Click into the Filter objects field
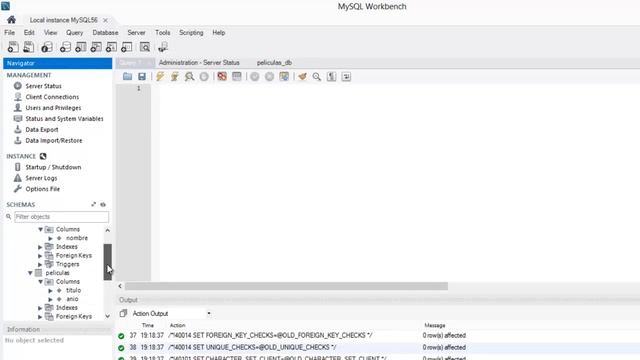 (62, 217)
